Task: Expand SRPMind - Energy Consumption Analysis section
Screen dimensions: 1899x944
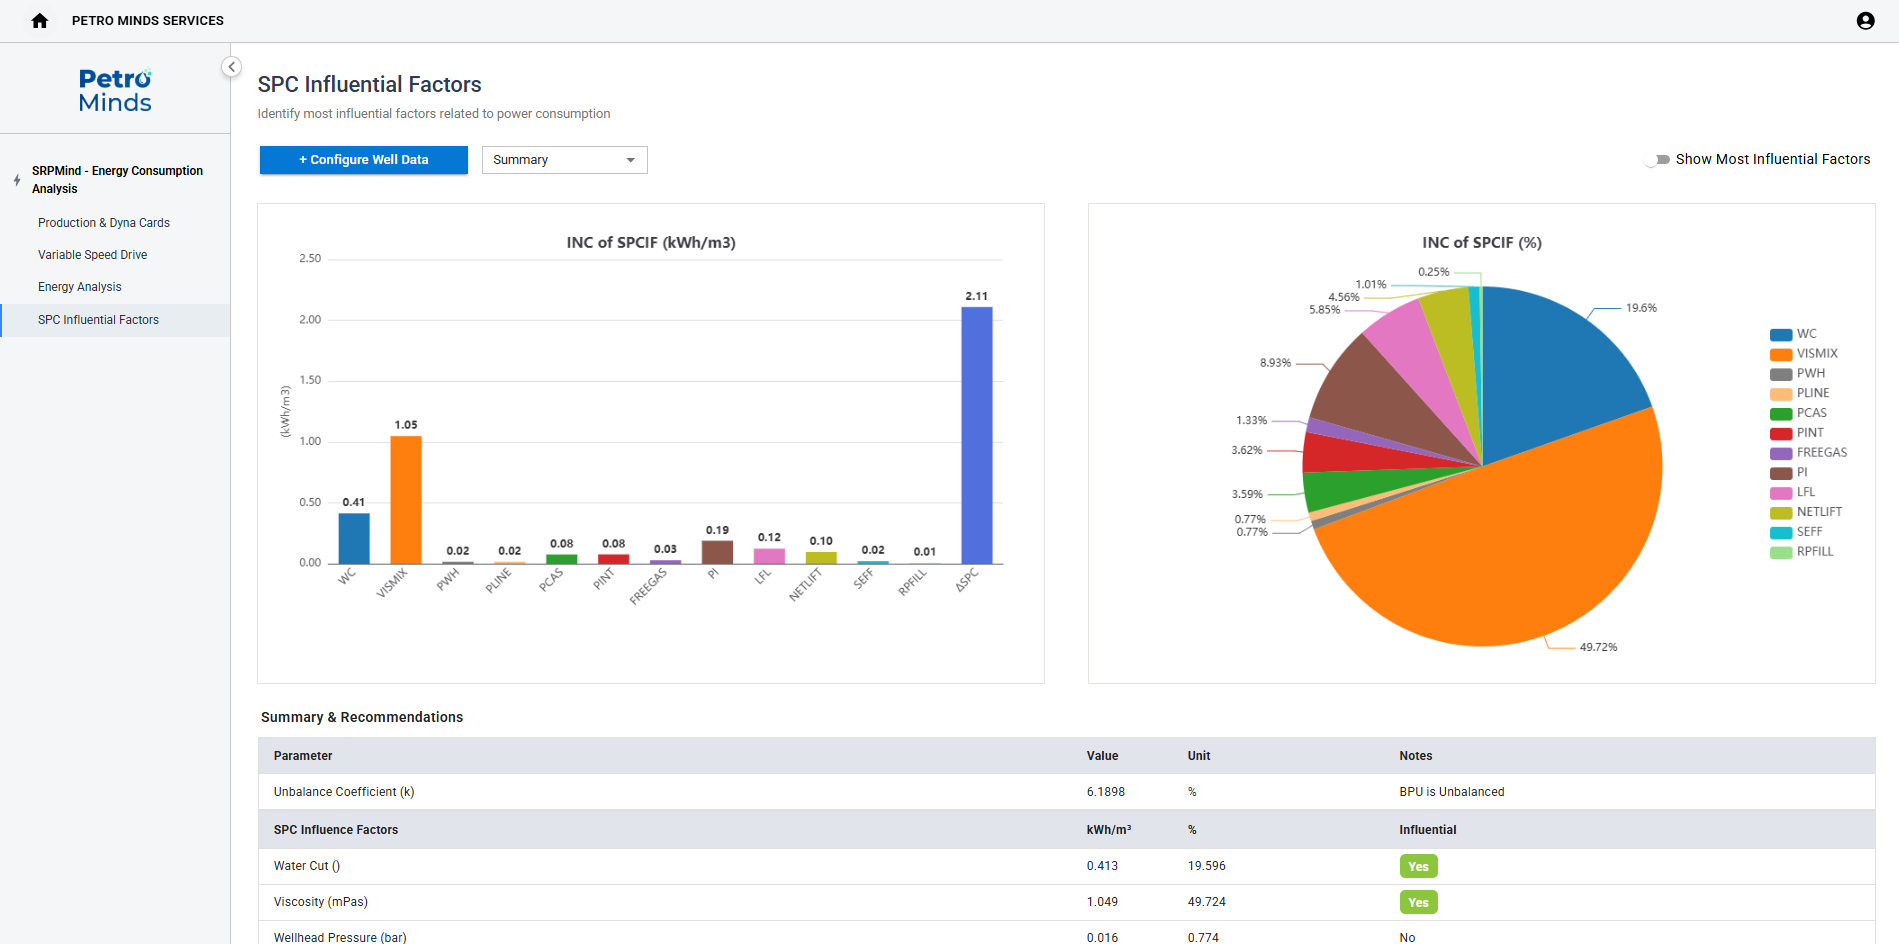Action: point(117,180)
